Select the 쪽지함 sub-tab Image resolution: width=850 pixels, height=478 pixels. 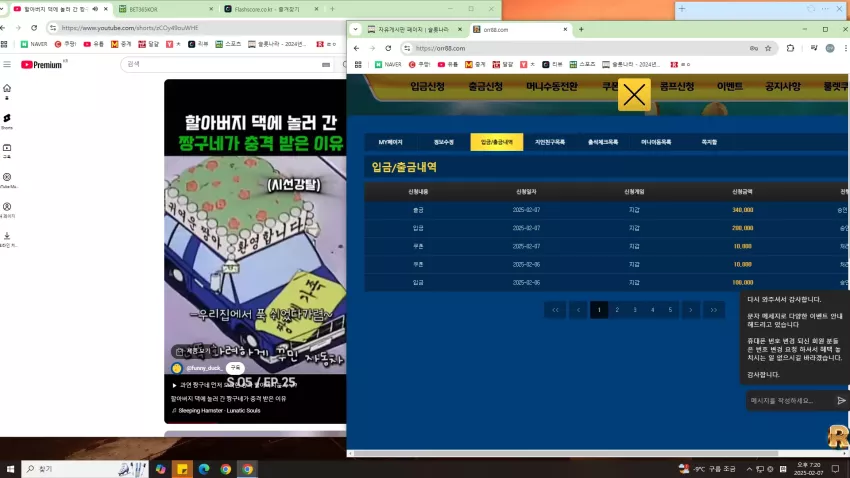coord(709,142)
